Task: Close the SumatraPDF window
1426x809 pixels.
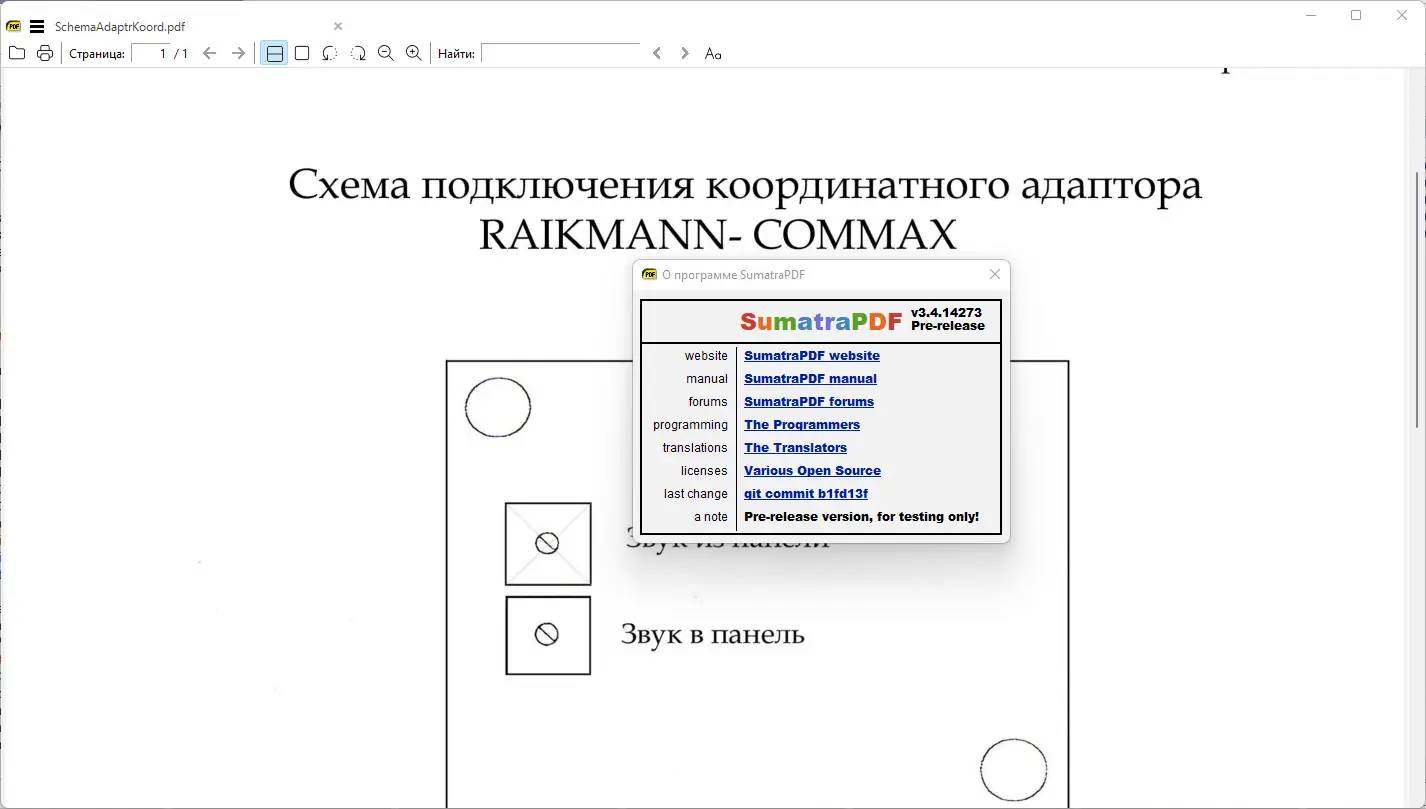Action: click(x=1402, y=15)
